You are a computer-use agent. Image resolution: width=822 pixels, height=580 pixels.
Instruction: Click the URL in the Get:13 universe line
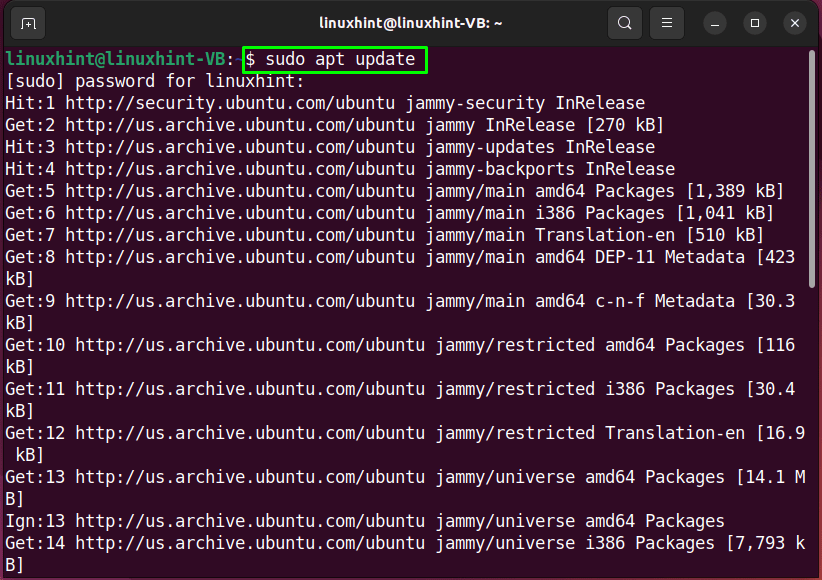tap(230, 477)
